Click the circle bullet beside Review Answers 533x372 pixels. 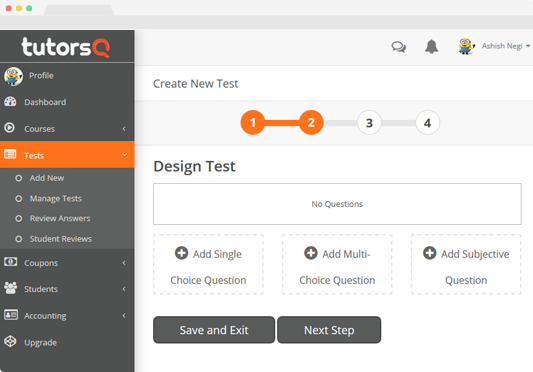tap(19, 218)
